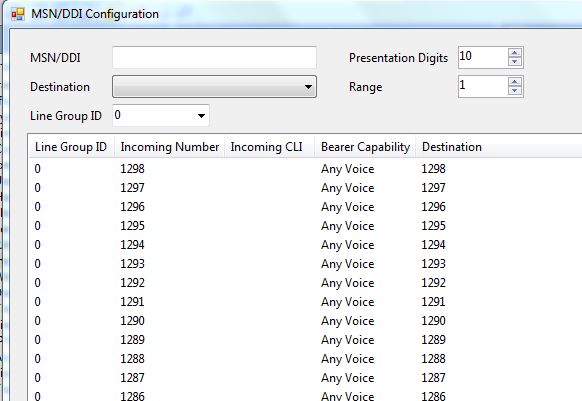Screen dimensions: 582x401
Task: Sort by Incoming Number column header
Action: pyautogui.click(x=169, y=147)
